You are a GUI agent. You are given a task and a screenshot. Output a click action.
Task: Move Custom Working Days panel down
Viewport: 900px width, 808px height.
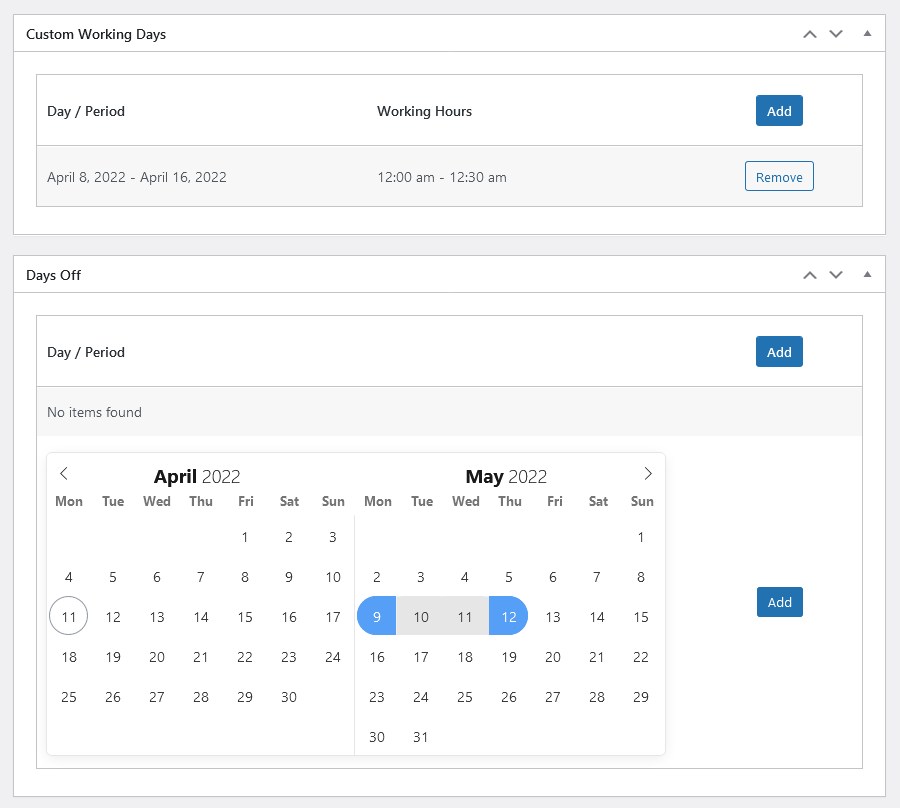pyautogui.click(x=836, y=34)
